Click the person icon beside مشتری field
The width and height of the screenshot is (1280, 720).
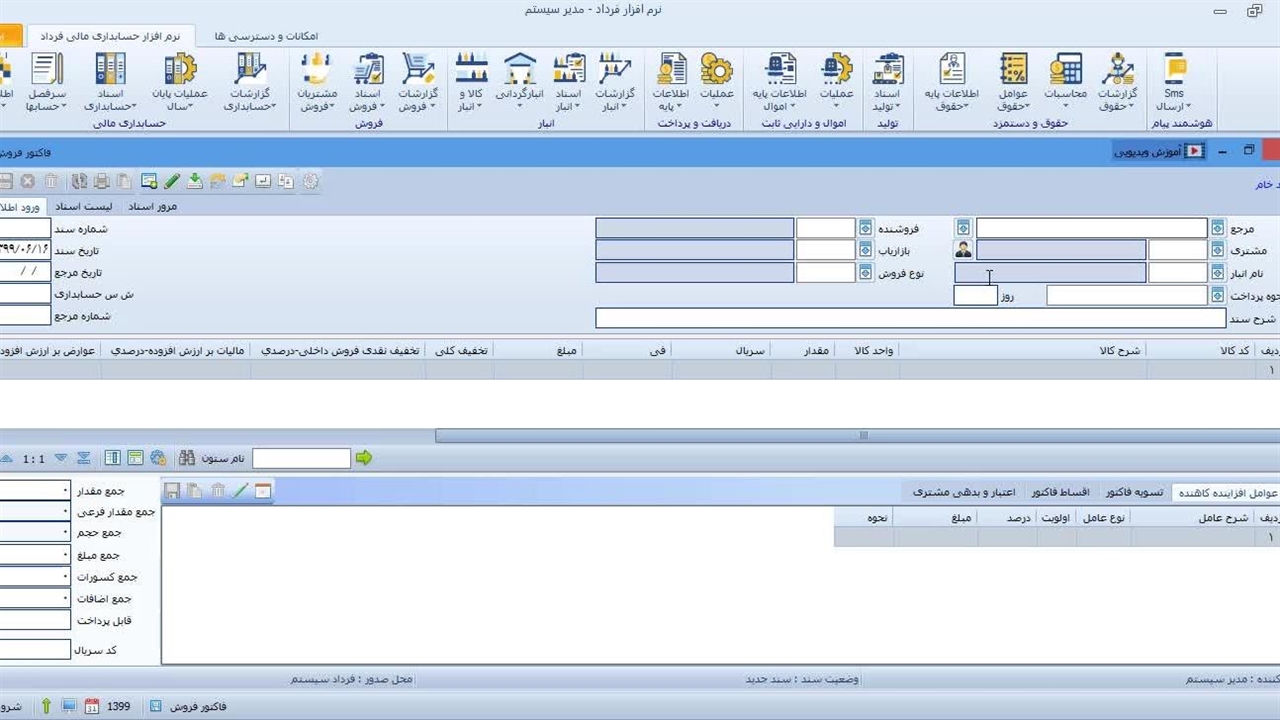point(963,250)
